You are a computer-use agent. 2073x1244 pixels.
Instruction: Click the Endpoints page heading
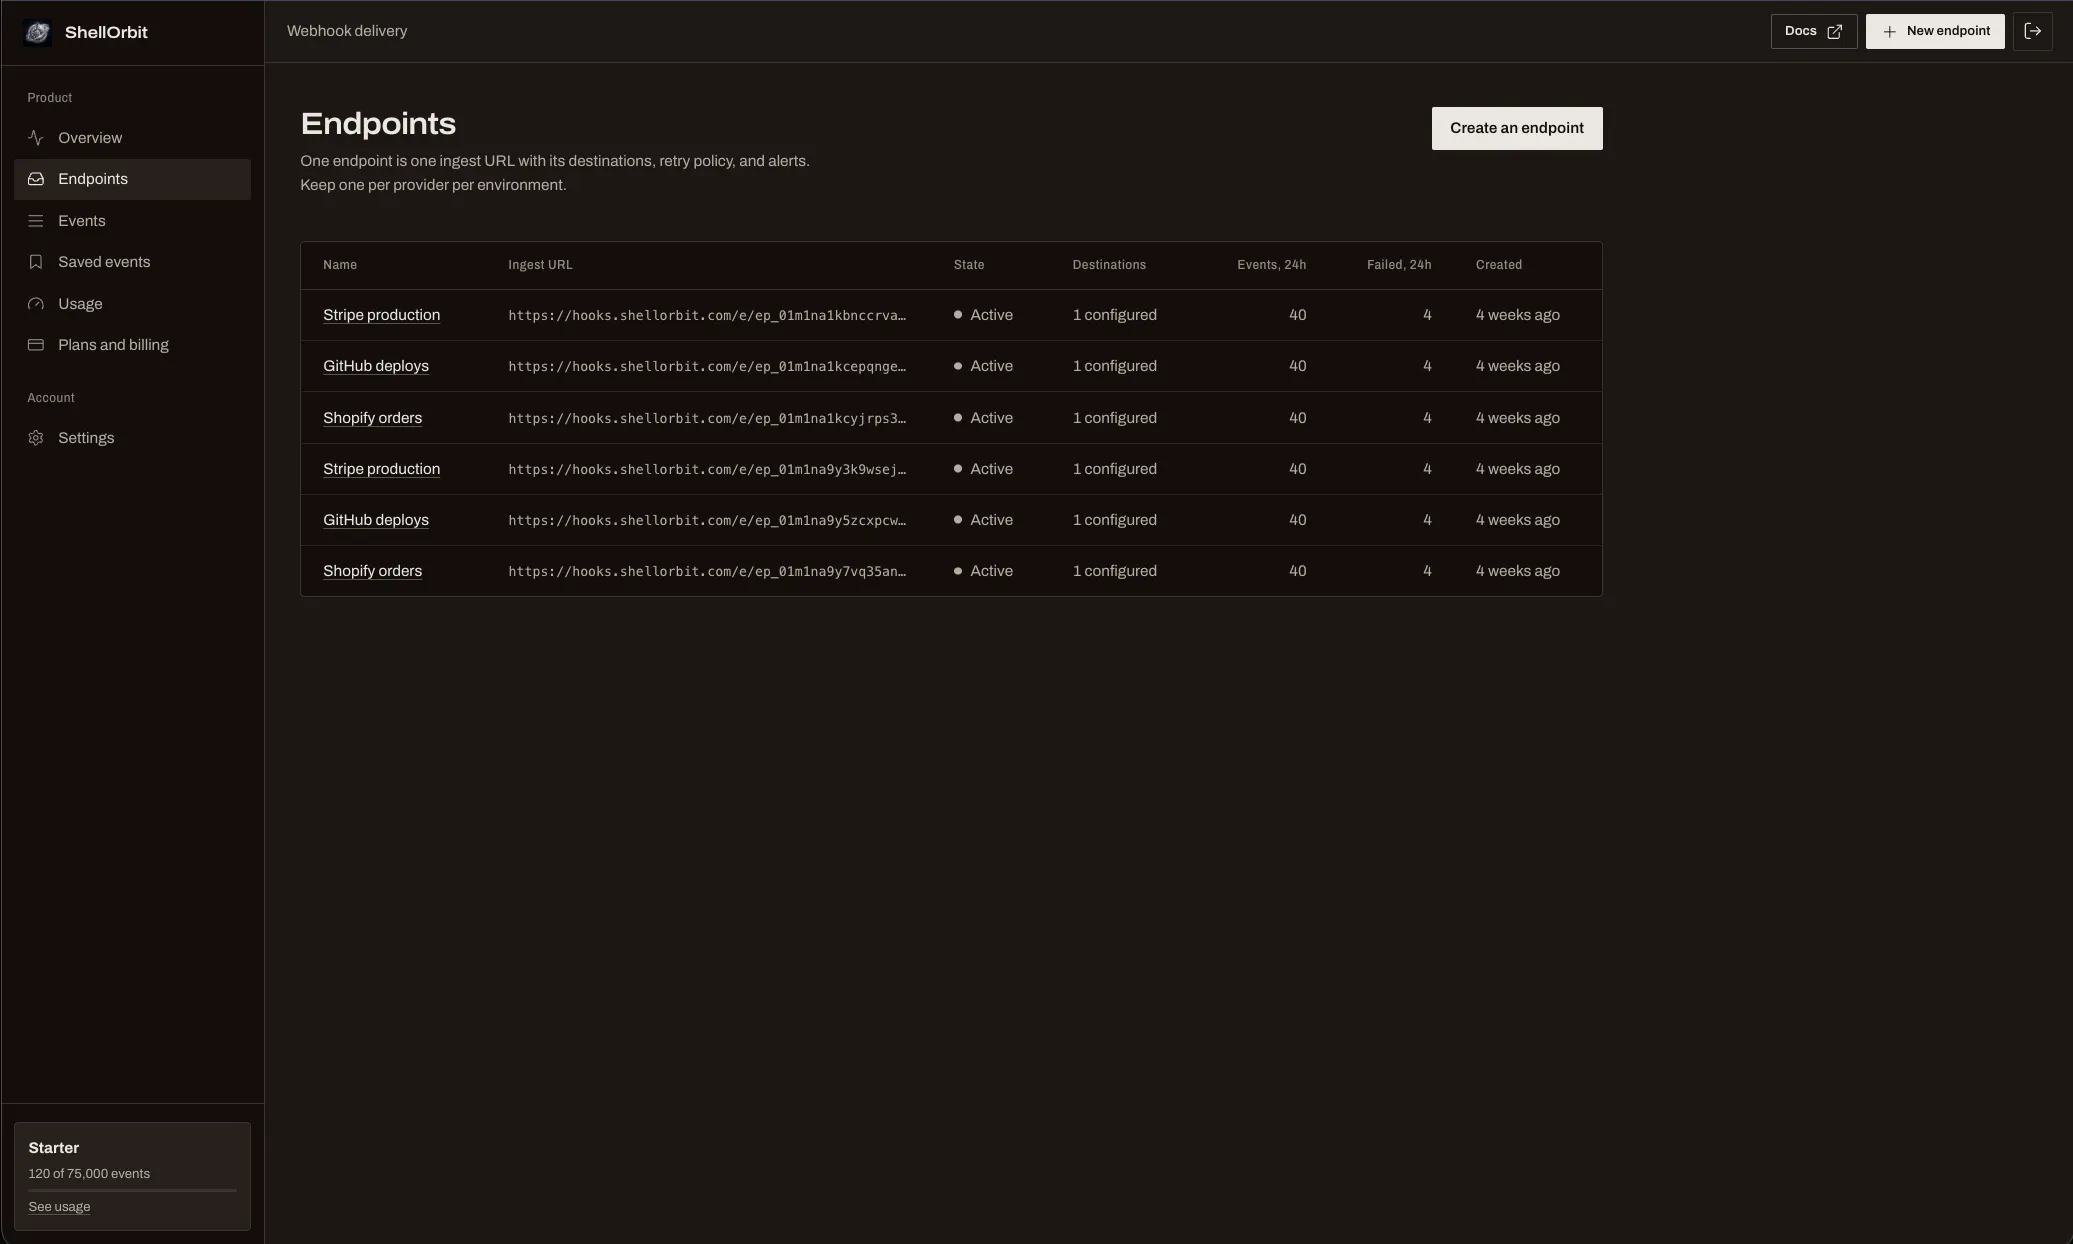[x=378, y=124]
